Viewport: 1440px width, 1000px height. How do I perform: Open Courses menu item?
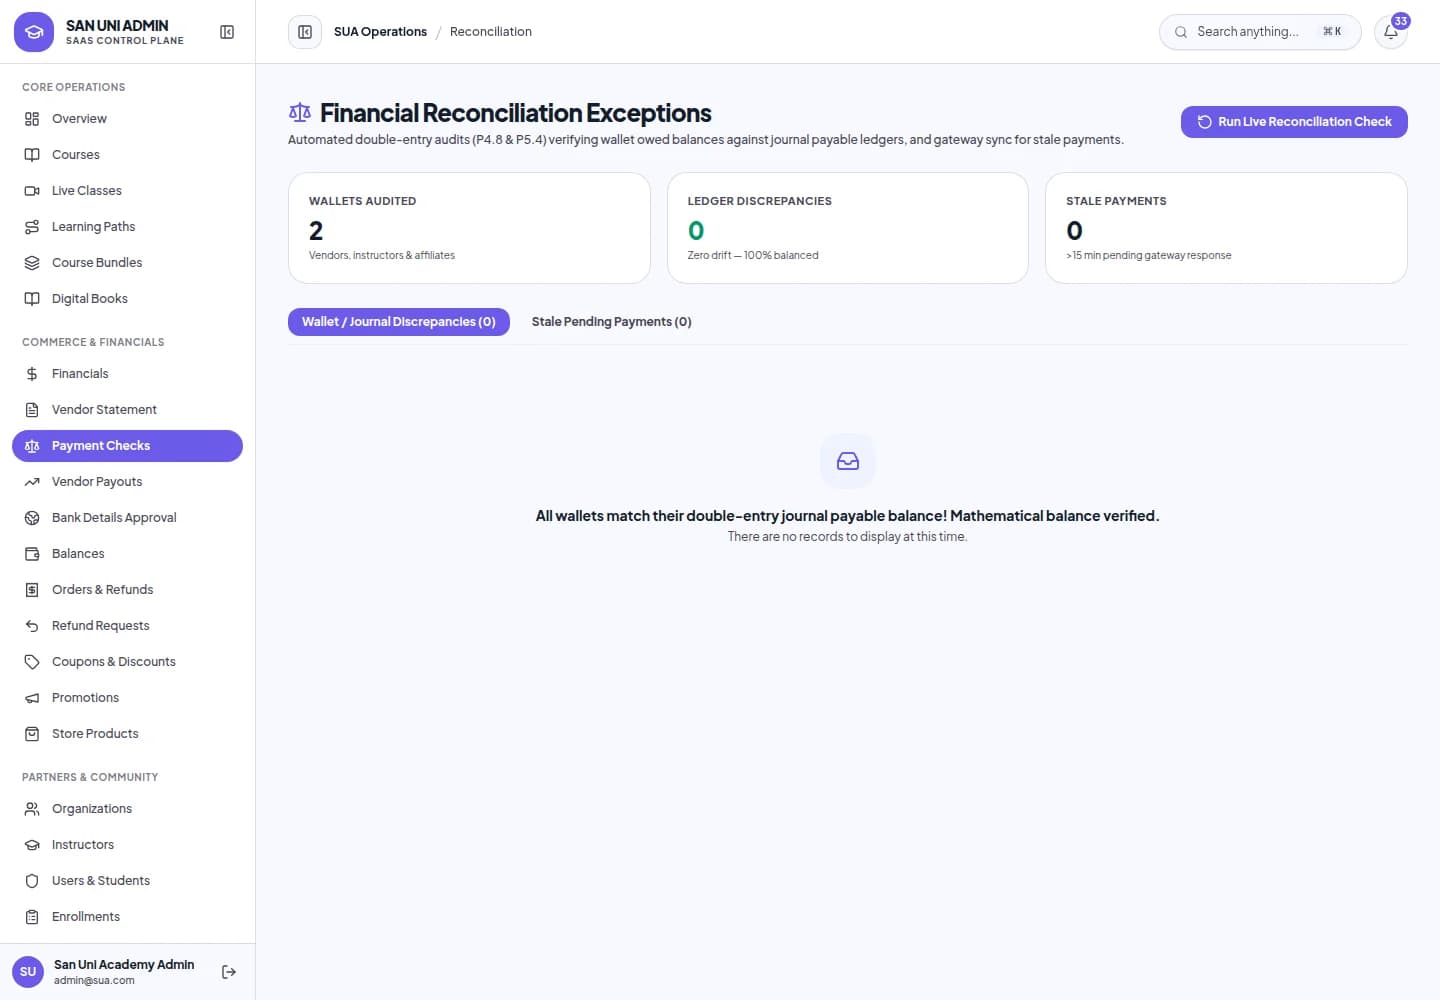click(127, 155)
